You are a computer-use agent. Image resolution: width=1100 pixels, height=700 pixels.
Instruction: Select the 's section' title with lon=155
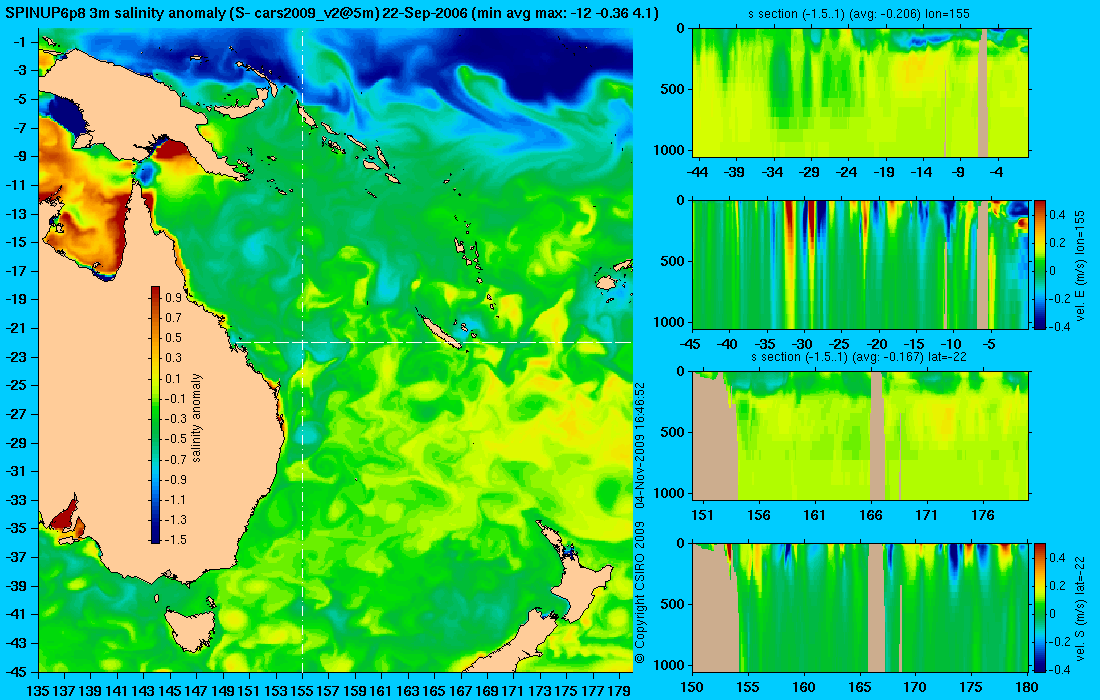click(860, 14)
